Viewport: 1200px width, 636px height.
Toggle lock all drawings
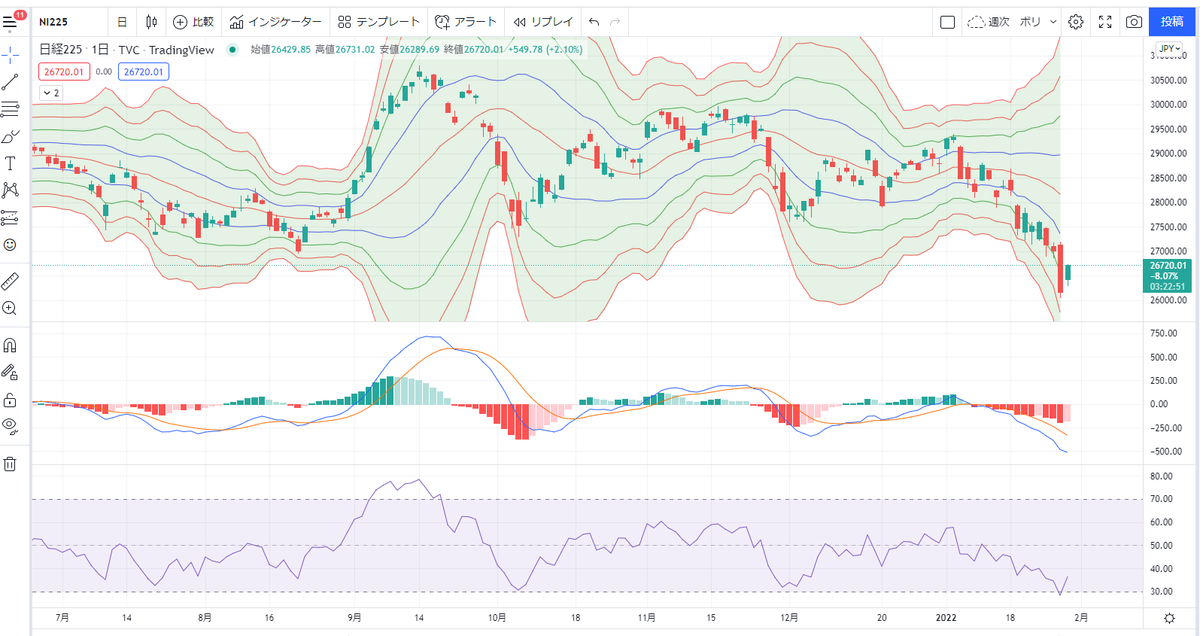[10, 400]
